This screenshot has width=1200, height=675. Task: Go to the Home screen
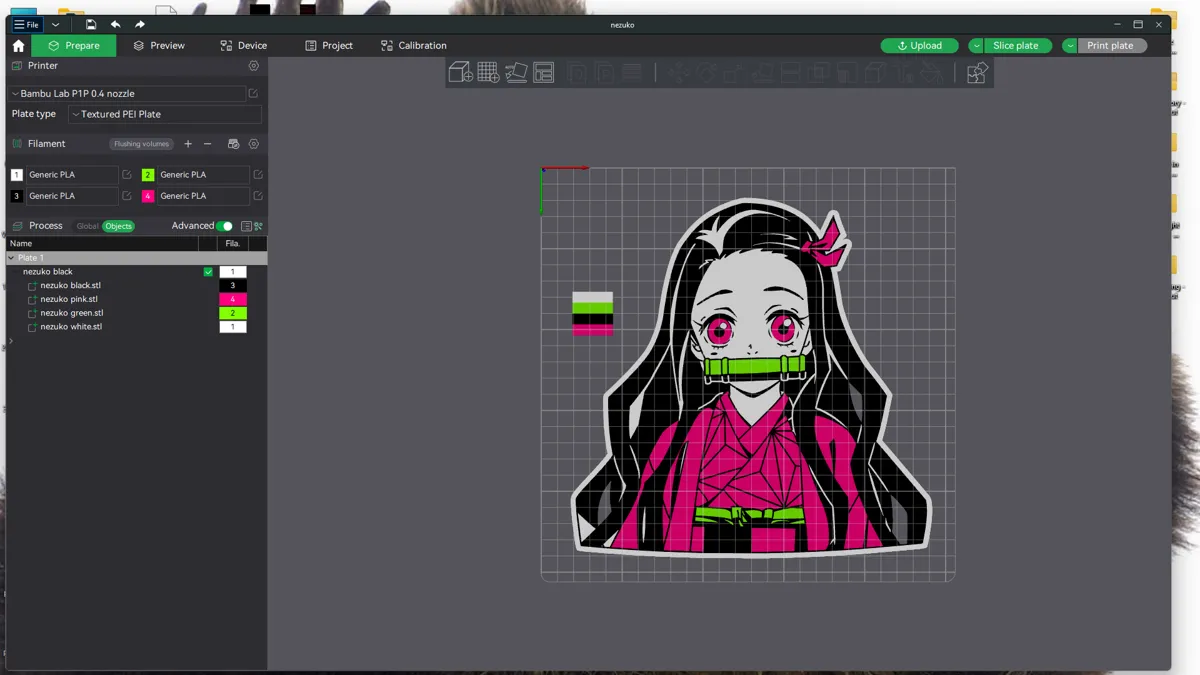point(18,46)
